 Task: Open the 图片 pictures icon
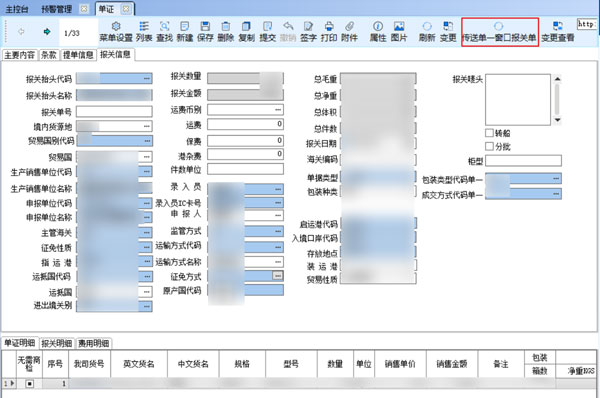(x=399, y=31)
